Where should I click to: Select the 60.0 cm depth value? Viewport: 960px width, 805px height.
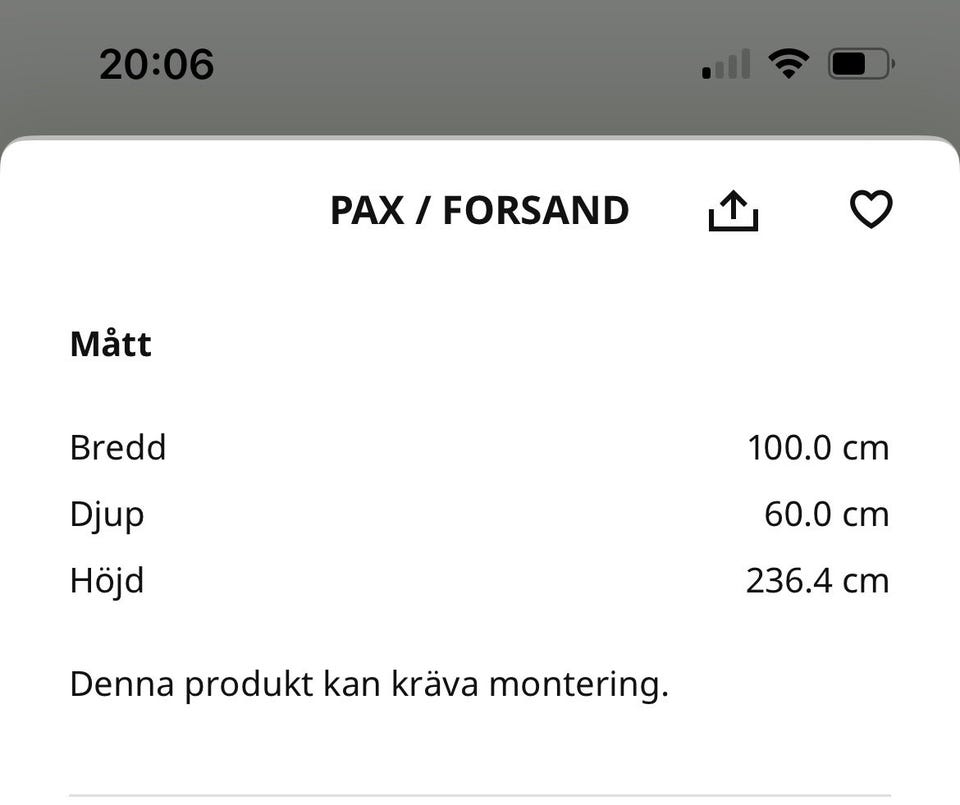826,514
